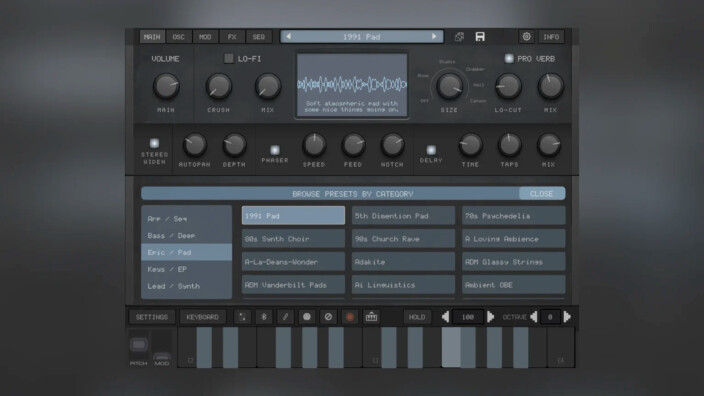This screenshot has width=704, height=396.
Task: Save the preset with the floppy disk icon
Action: pyautogui.click(x=480, y=37)
